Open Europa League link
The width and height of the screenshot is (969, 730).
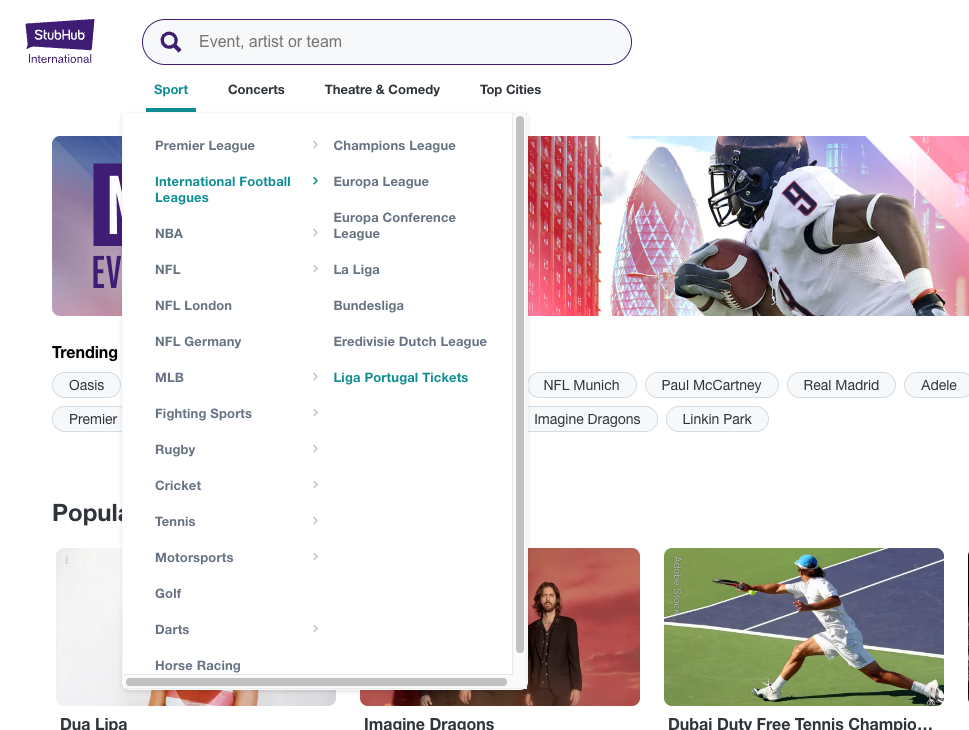click(x=381, y=182)
